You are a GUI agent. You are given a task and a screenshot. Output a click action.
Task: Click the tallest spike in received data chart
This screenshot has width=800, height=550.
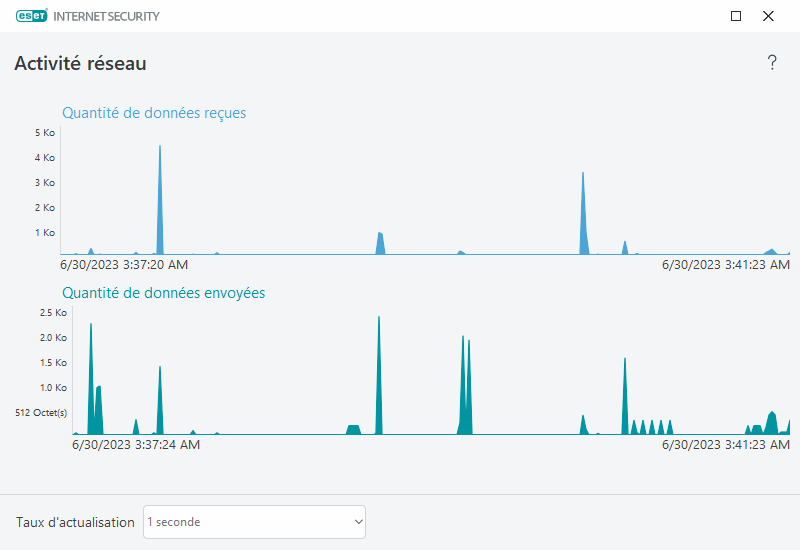[x=160, y=200]
